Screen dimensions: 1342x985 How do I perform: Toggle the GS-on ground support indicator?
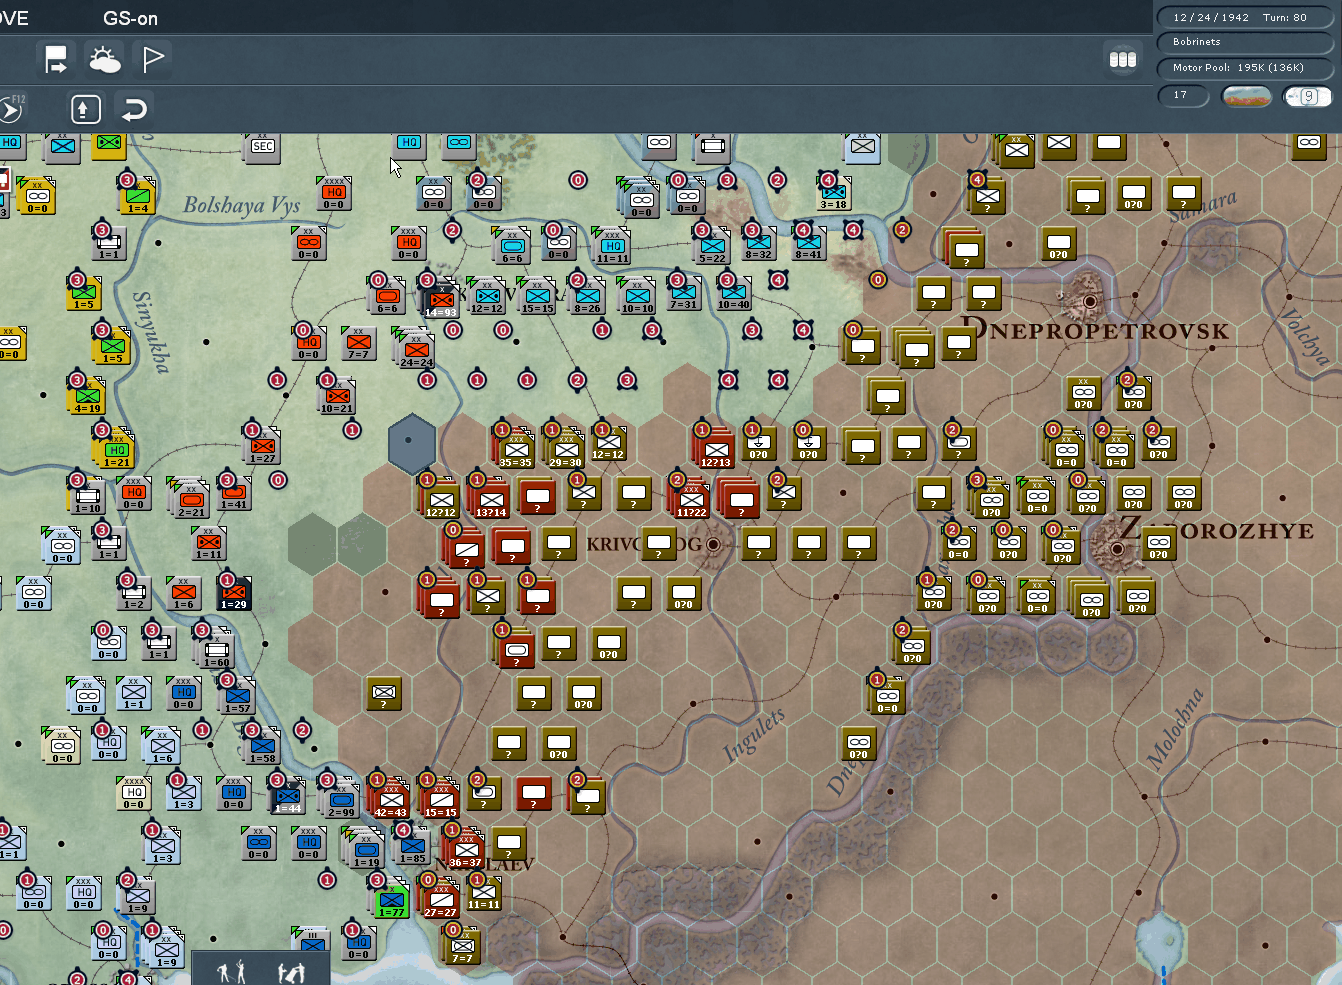point(130,18)
